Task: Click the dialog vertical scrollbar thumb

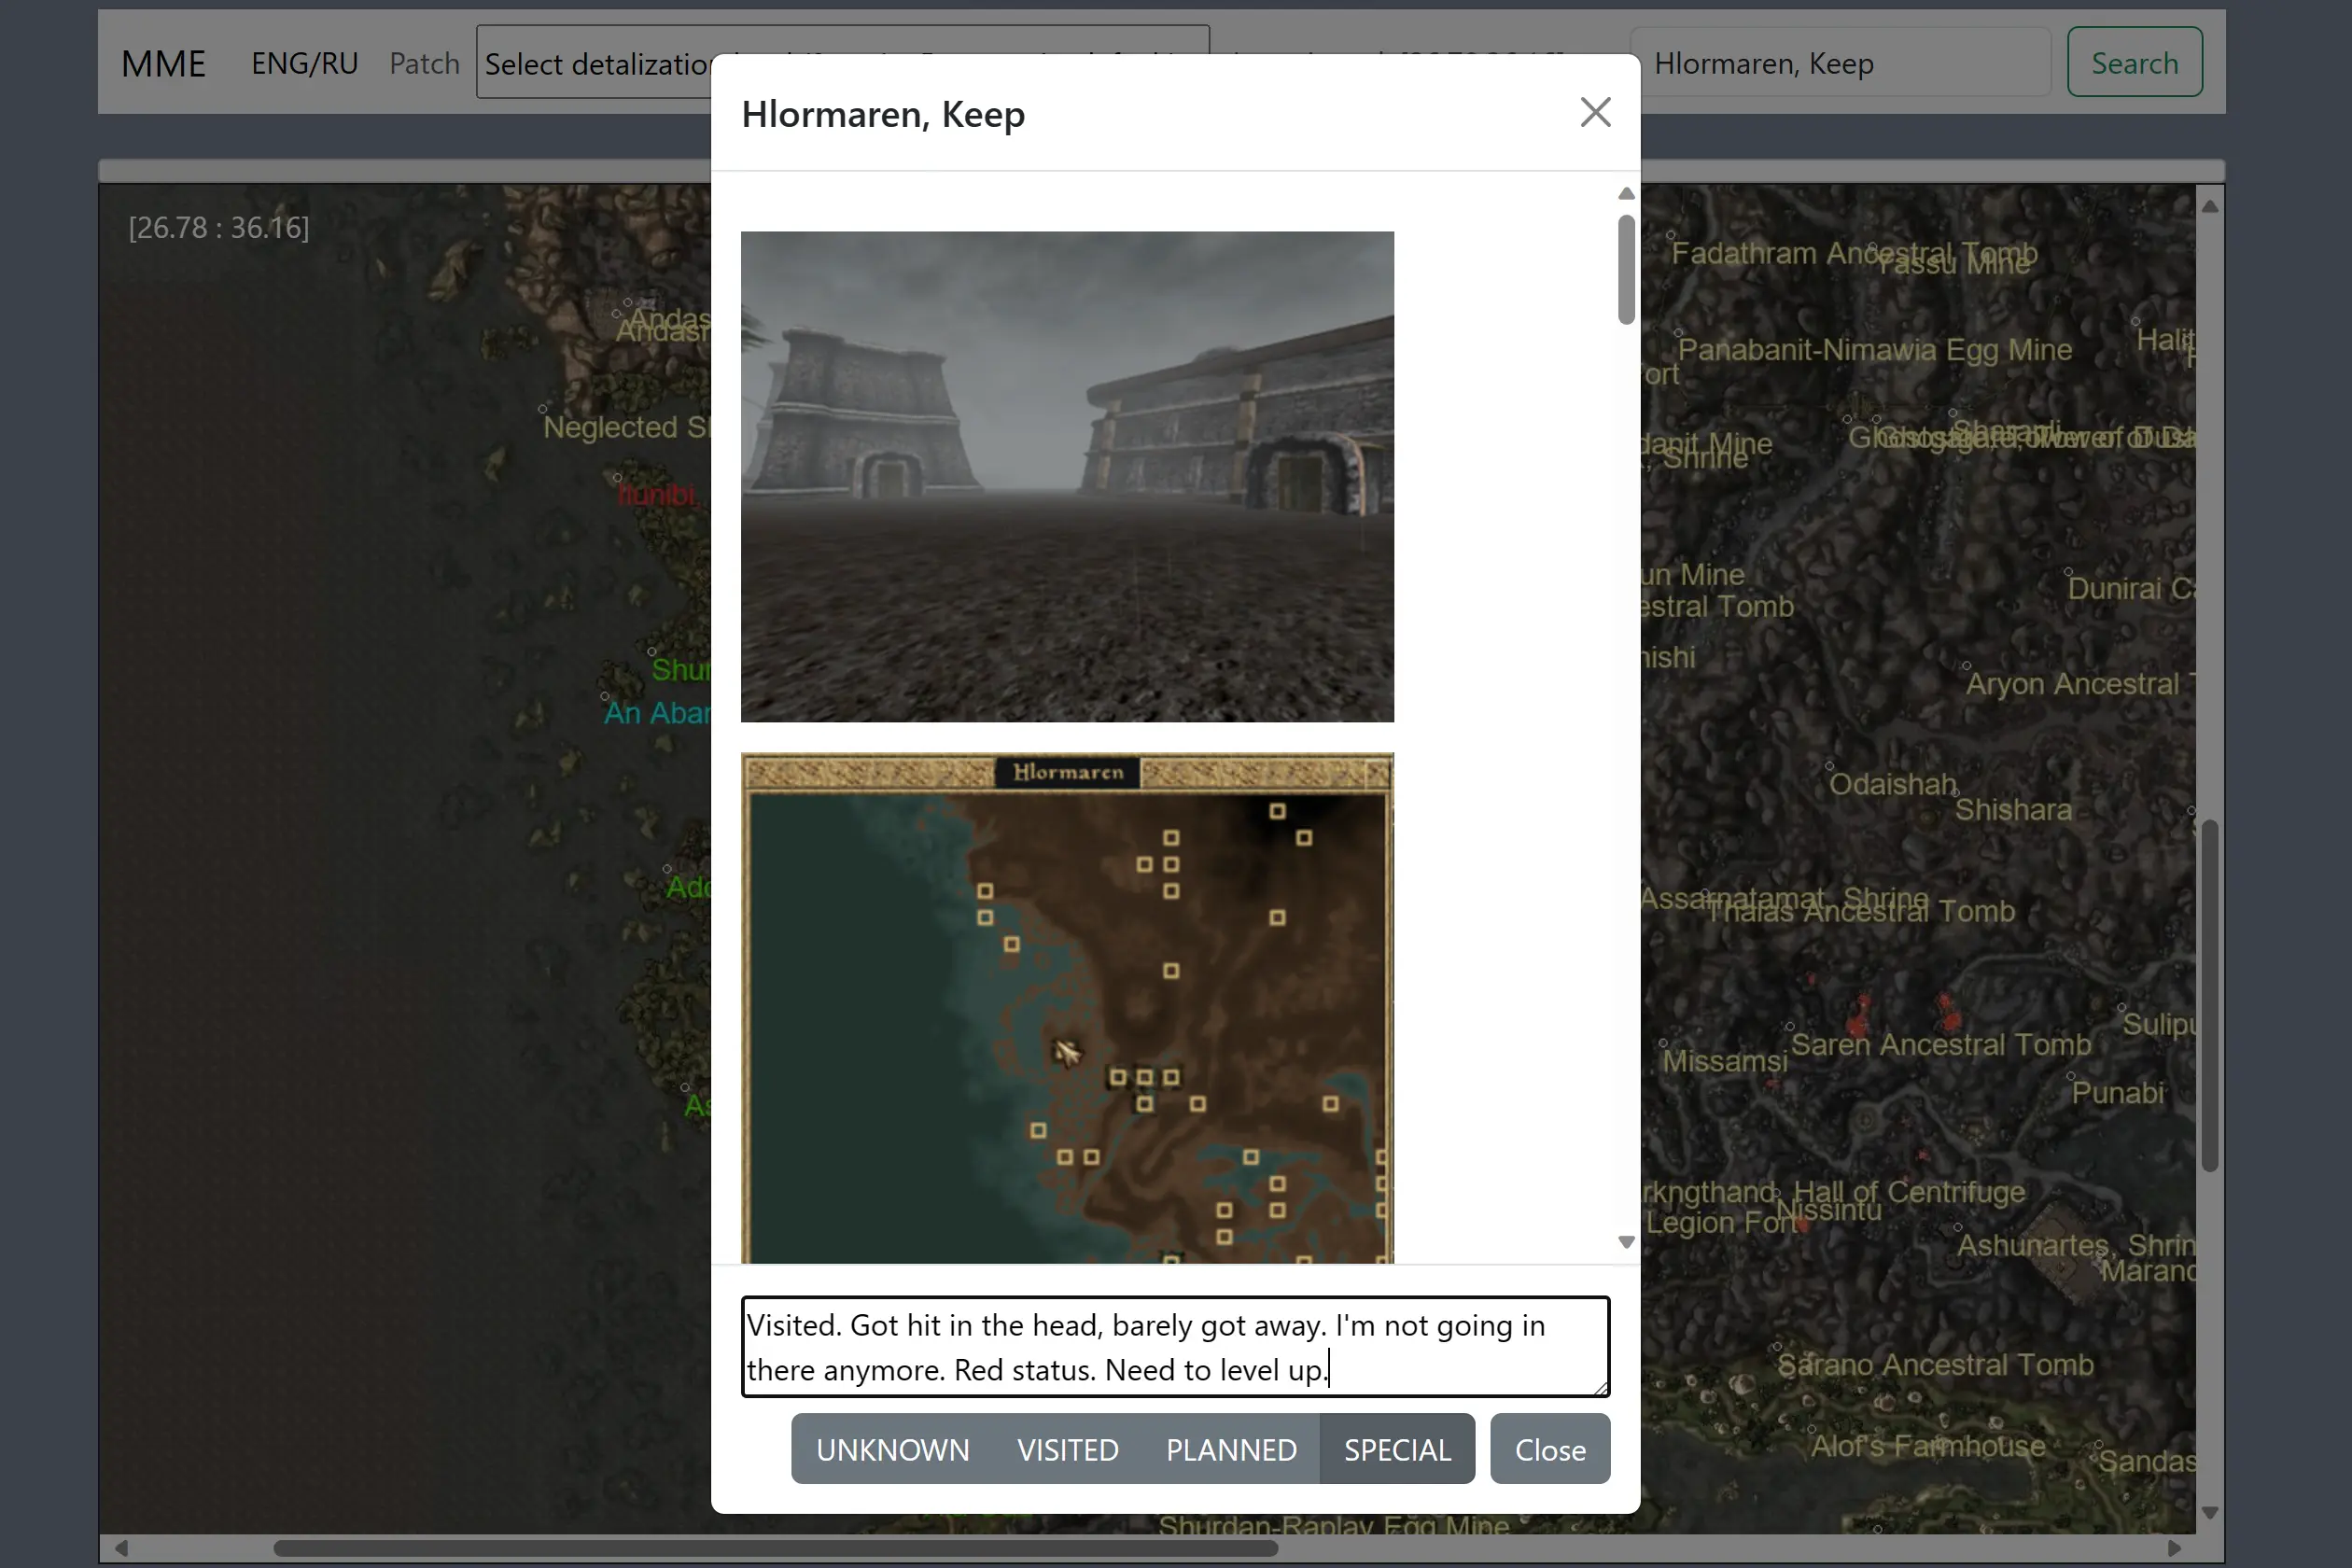Action: [x=1626, y=269]
